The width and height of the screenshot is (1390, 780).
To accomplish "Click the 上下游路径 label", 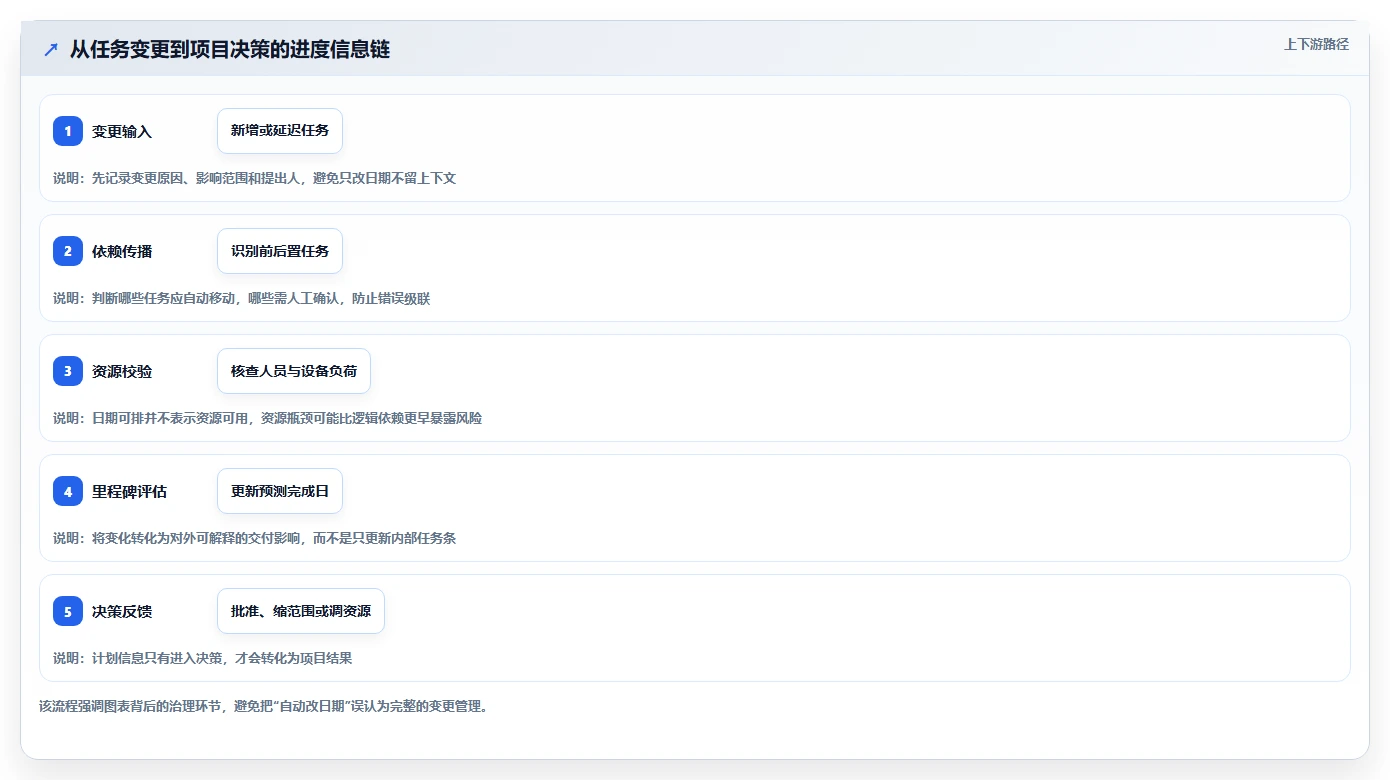I will point(1316,44).
